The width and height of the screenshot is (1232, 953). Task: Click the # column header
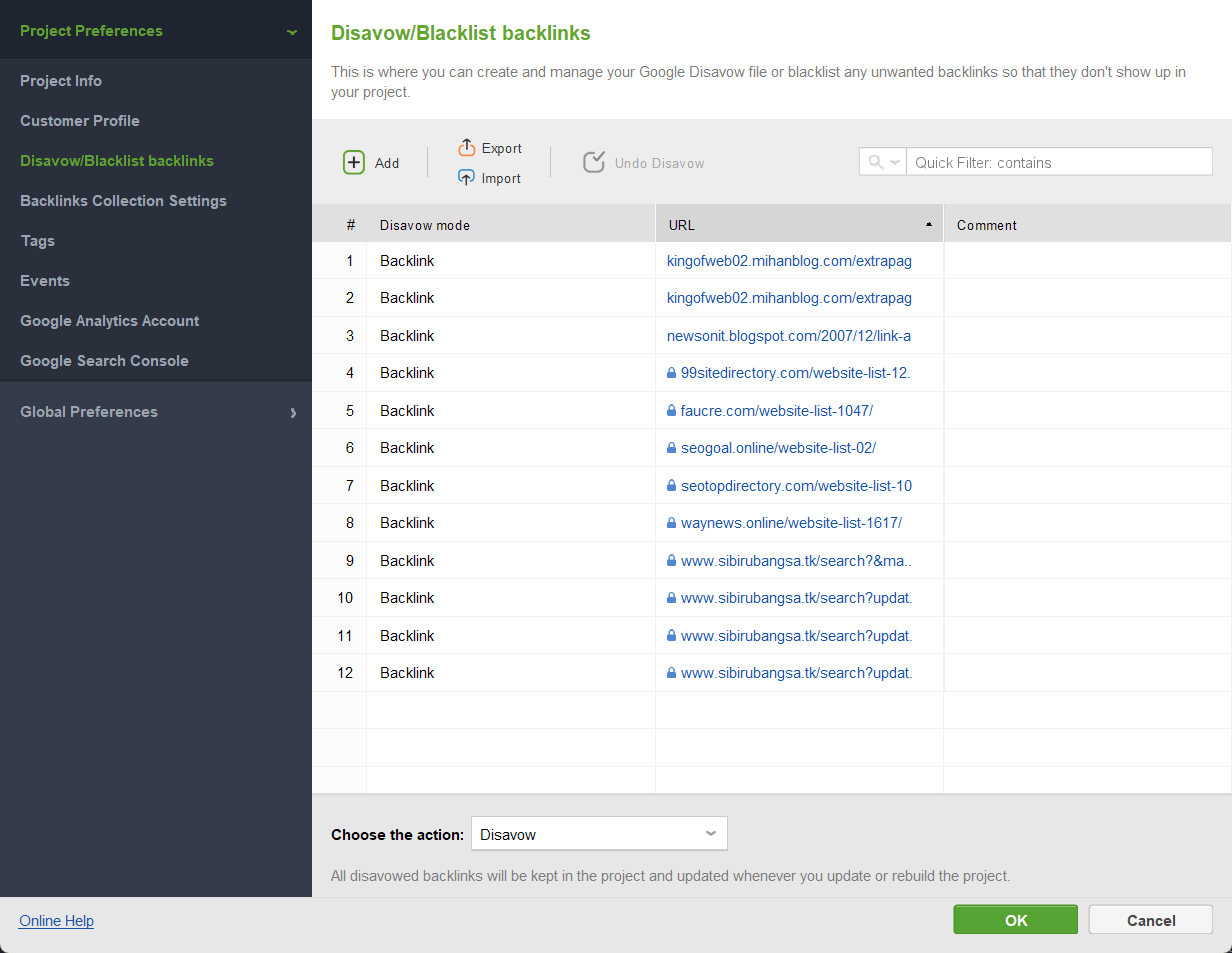pos(351,225)
